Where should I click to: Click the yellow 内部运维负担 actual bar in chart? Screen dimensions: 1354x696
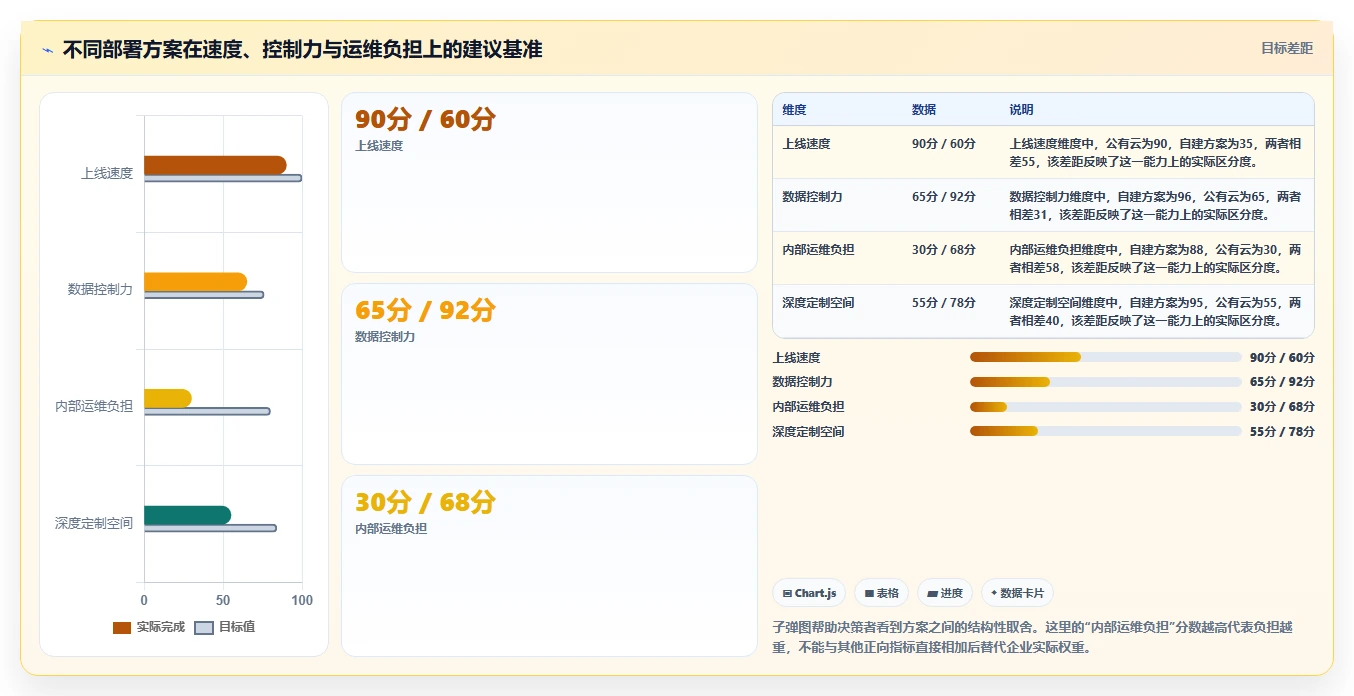tap(168, 398)
